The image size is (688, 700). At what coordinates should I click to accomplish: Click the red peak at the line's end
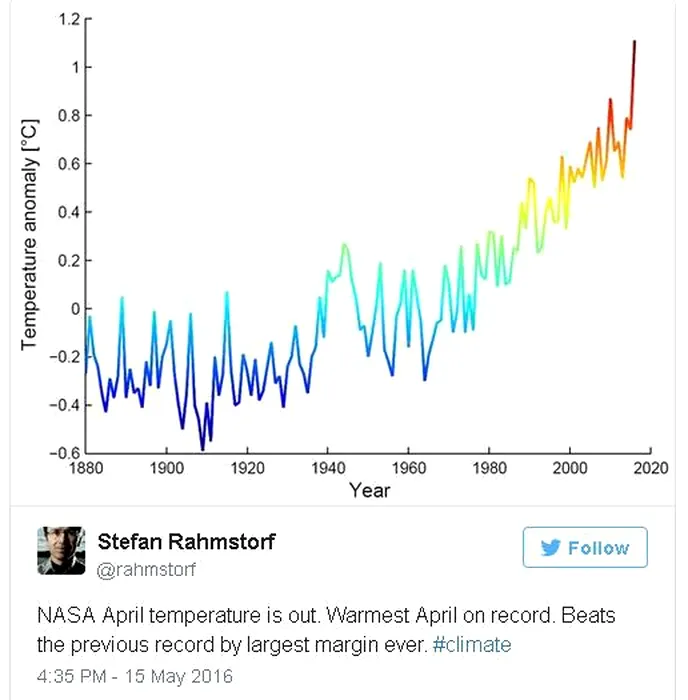634,44
